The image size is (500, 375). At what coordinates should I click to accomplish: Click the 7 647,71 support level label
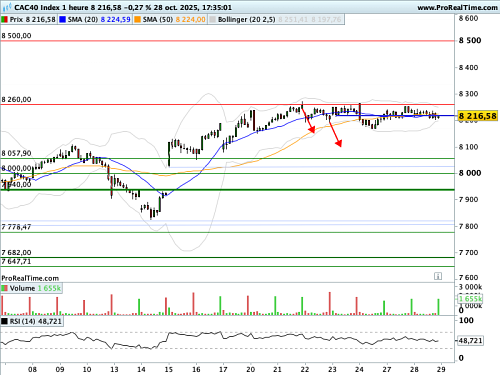(16, 262)
